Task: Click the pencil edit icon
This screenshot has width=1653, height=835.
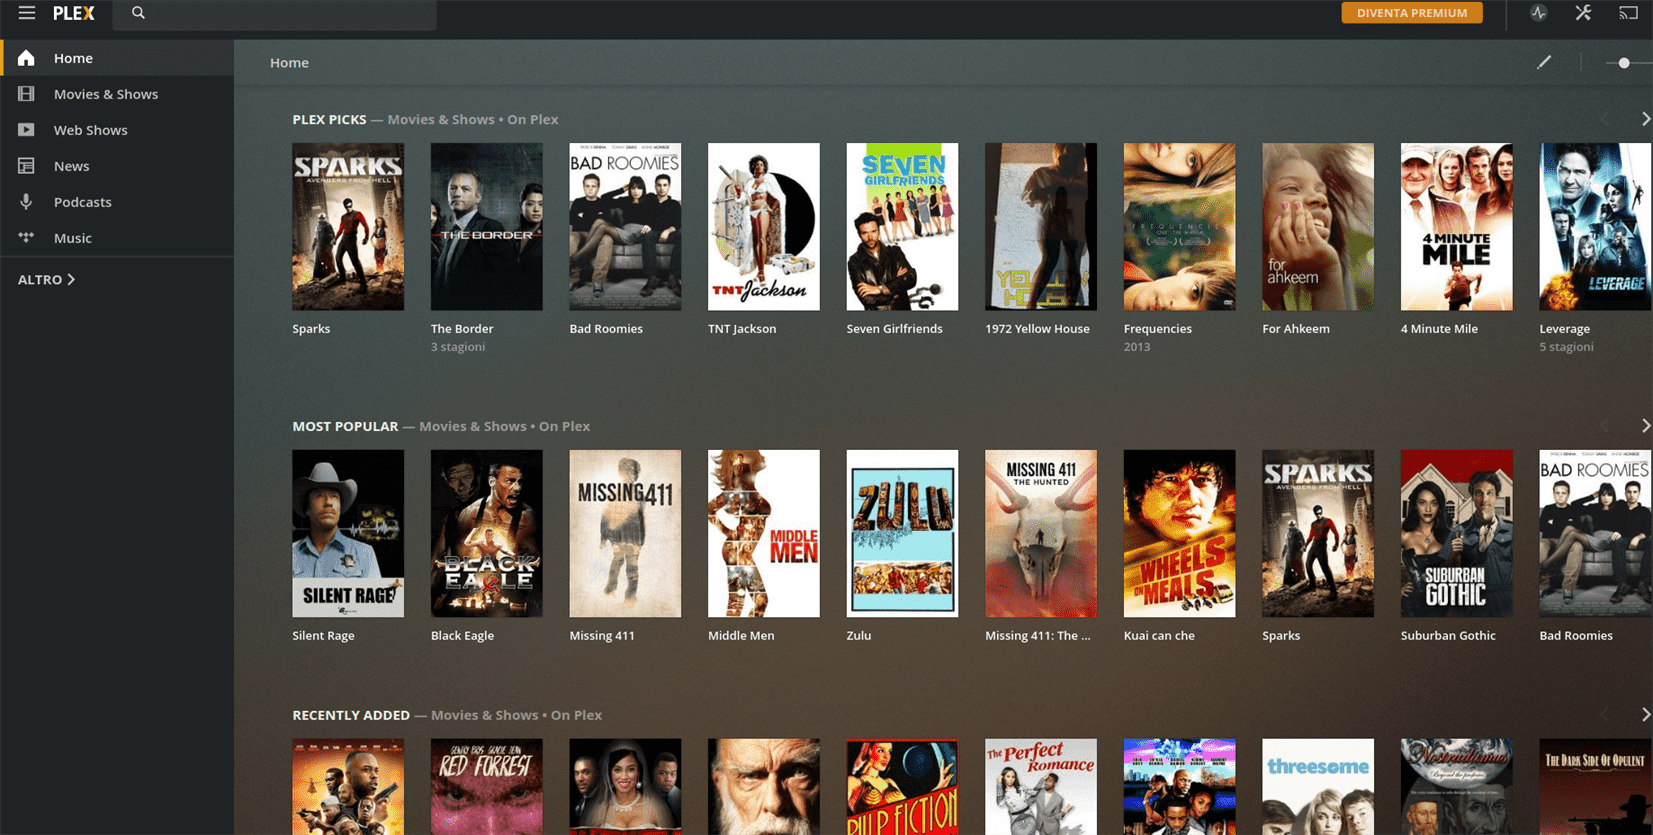Action: [x=1544, y=62]
